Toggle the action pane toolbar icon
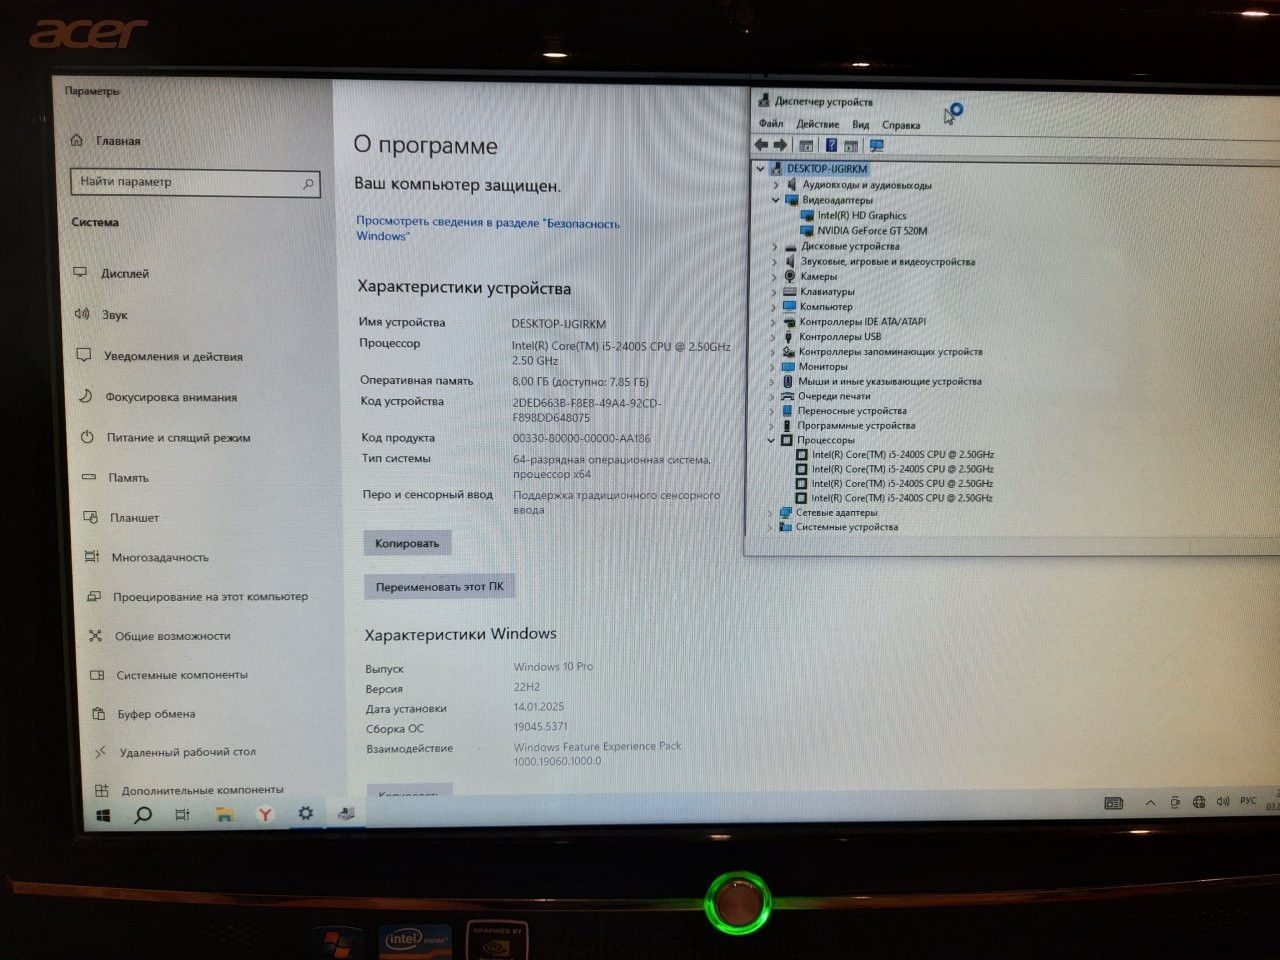The image size is (1280, 960). point(851,146)
